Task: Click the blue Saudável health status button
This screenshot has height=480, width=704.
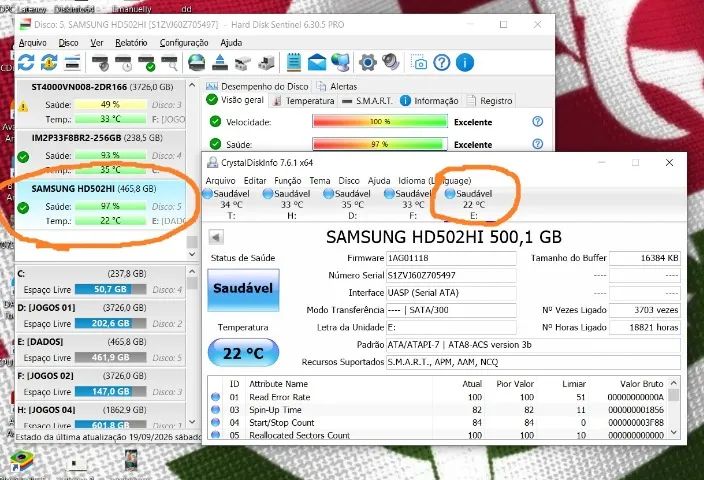Action: point(243,290)
